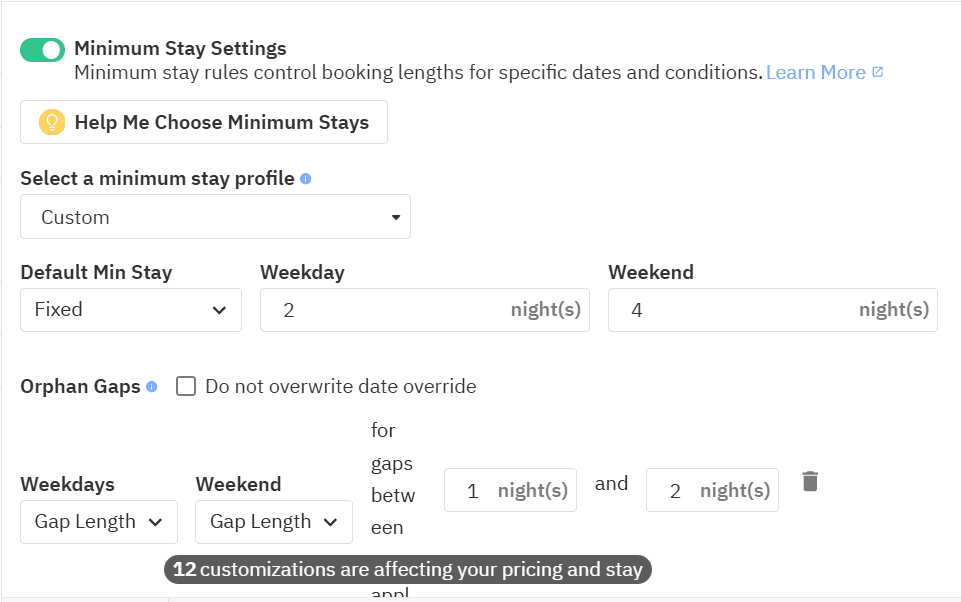Click the 'Do not overwrite date override' label

tap(340, 386)
